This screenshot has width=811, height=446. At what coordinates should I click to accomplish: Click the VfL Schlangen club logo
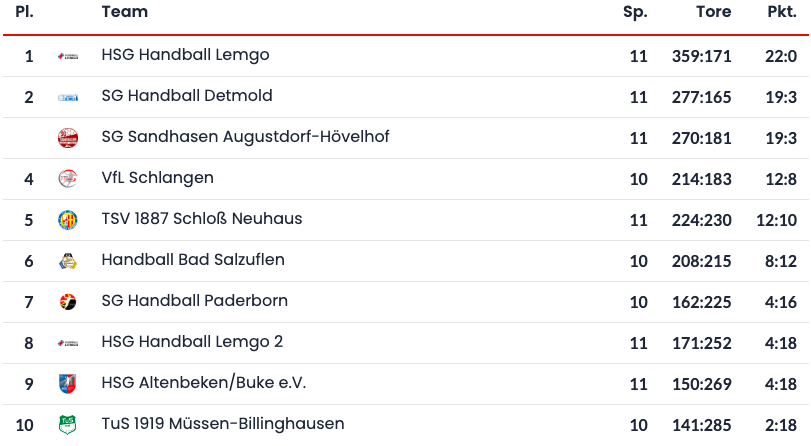(68, 179)
